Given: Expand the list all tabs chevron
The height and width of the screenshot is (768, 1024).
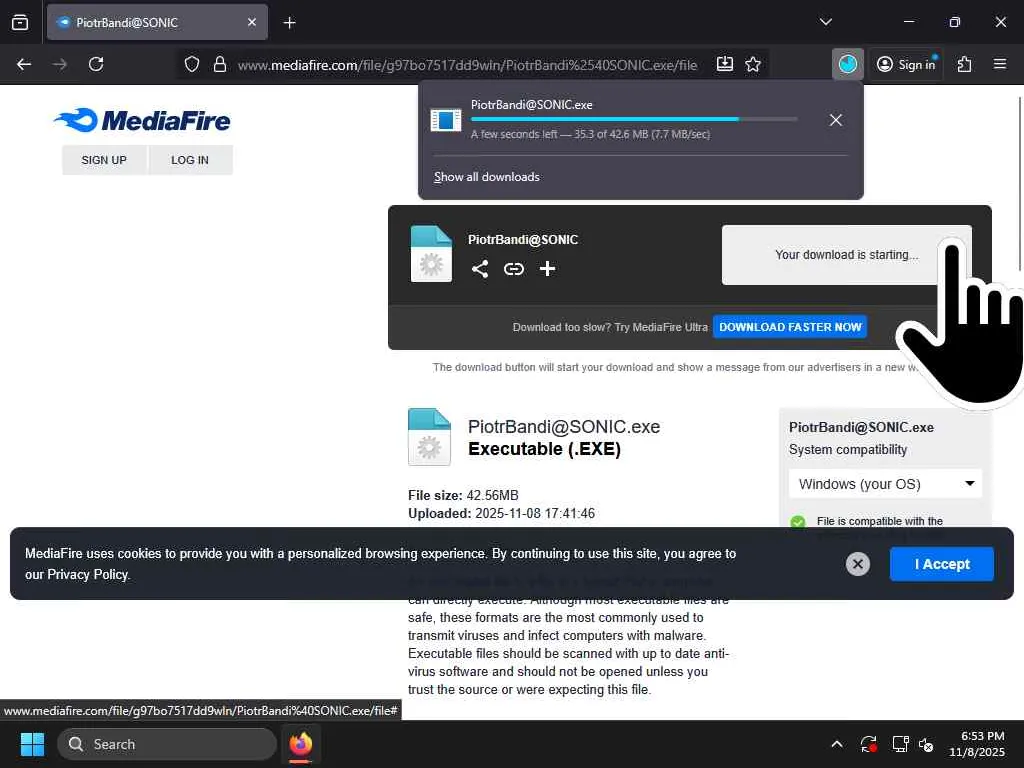Looking at the screenshot, I should coord(825,22).
